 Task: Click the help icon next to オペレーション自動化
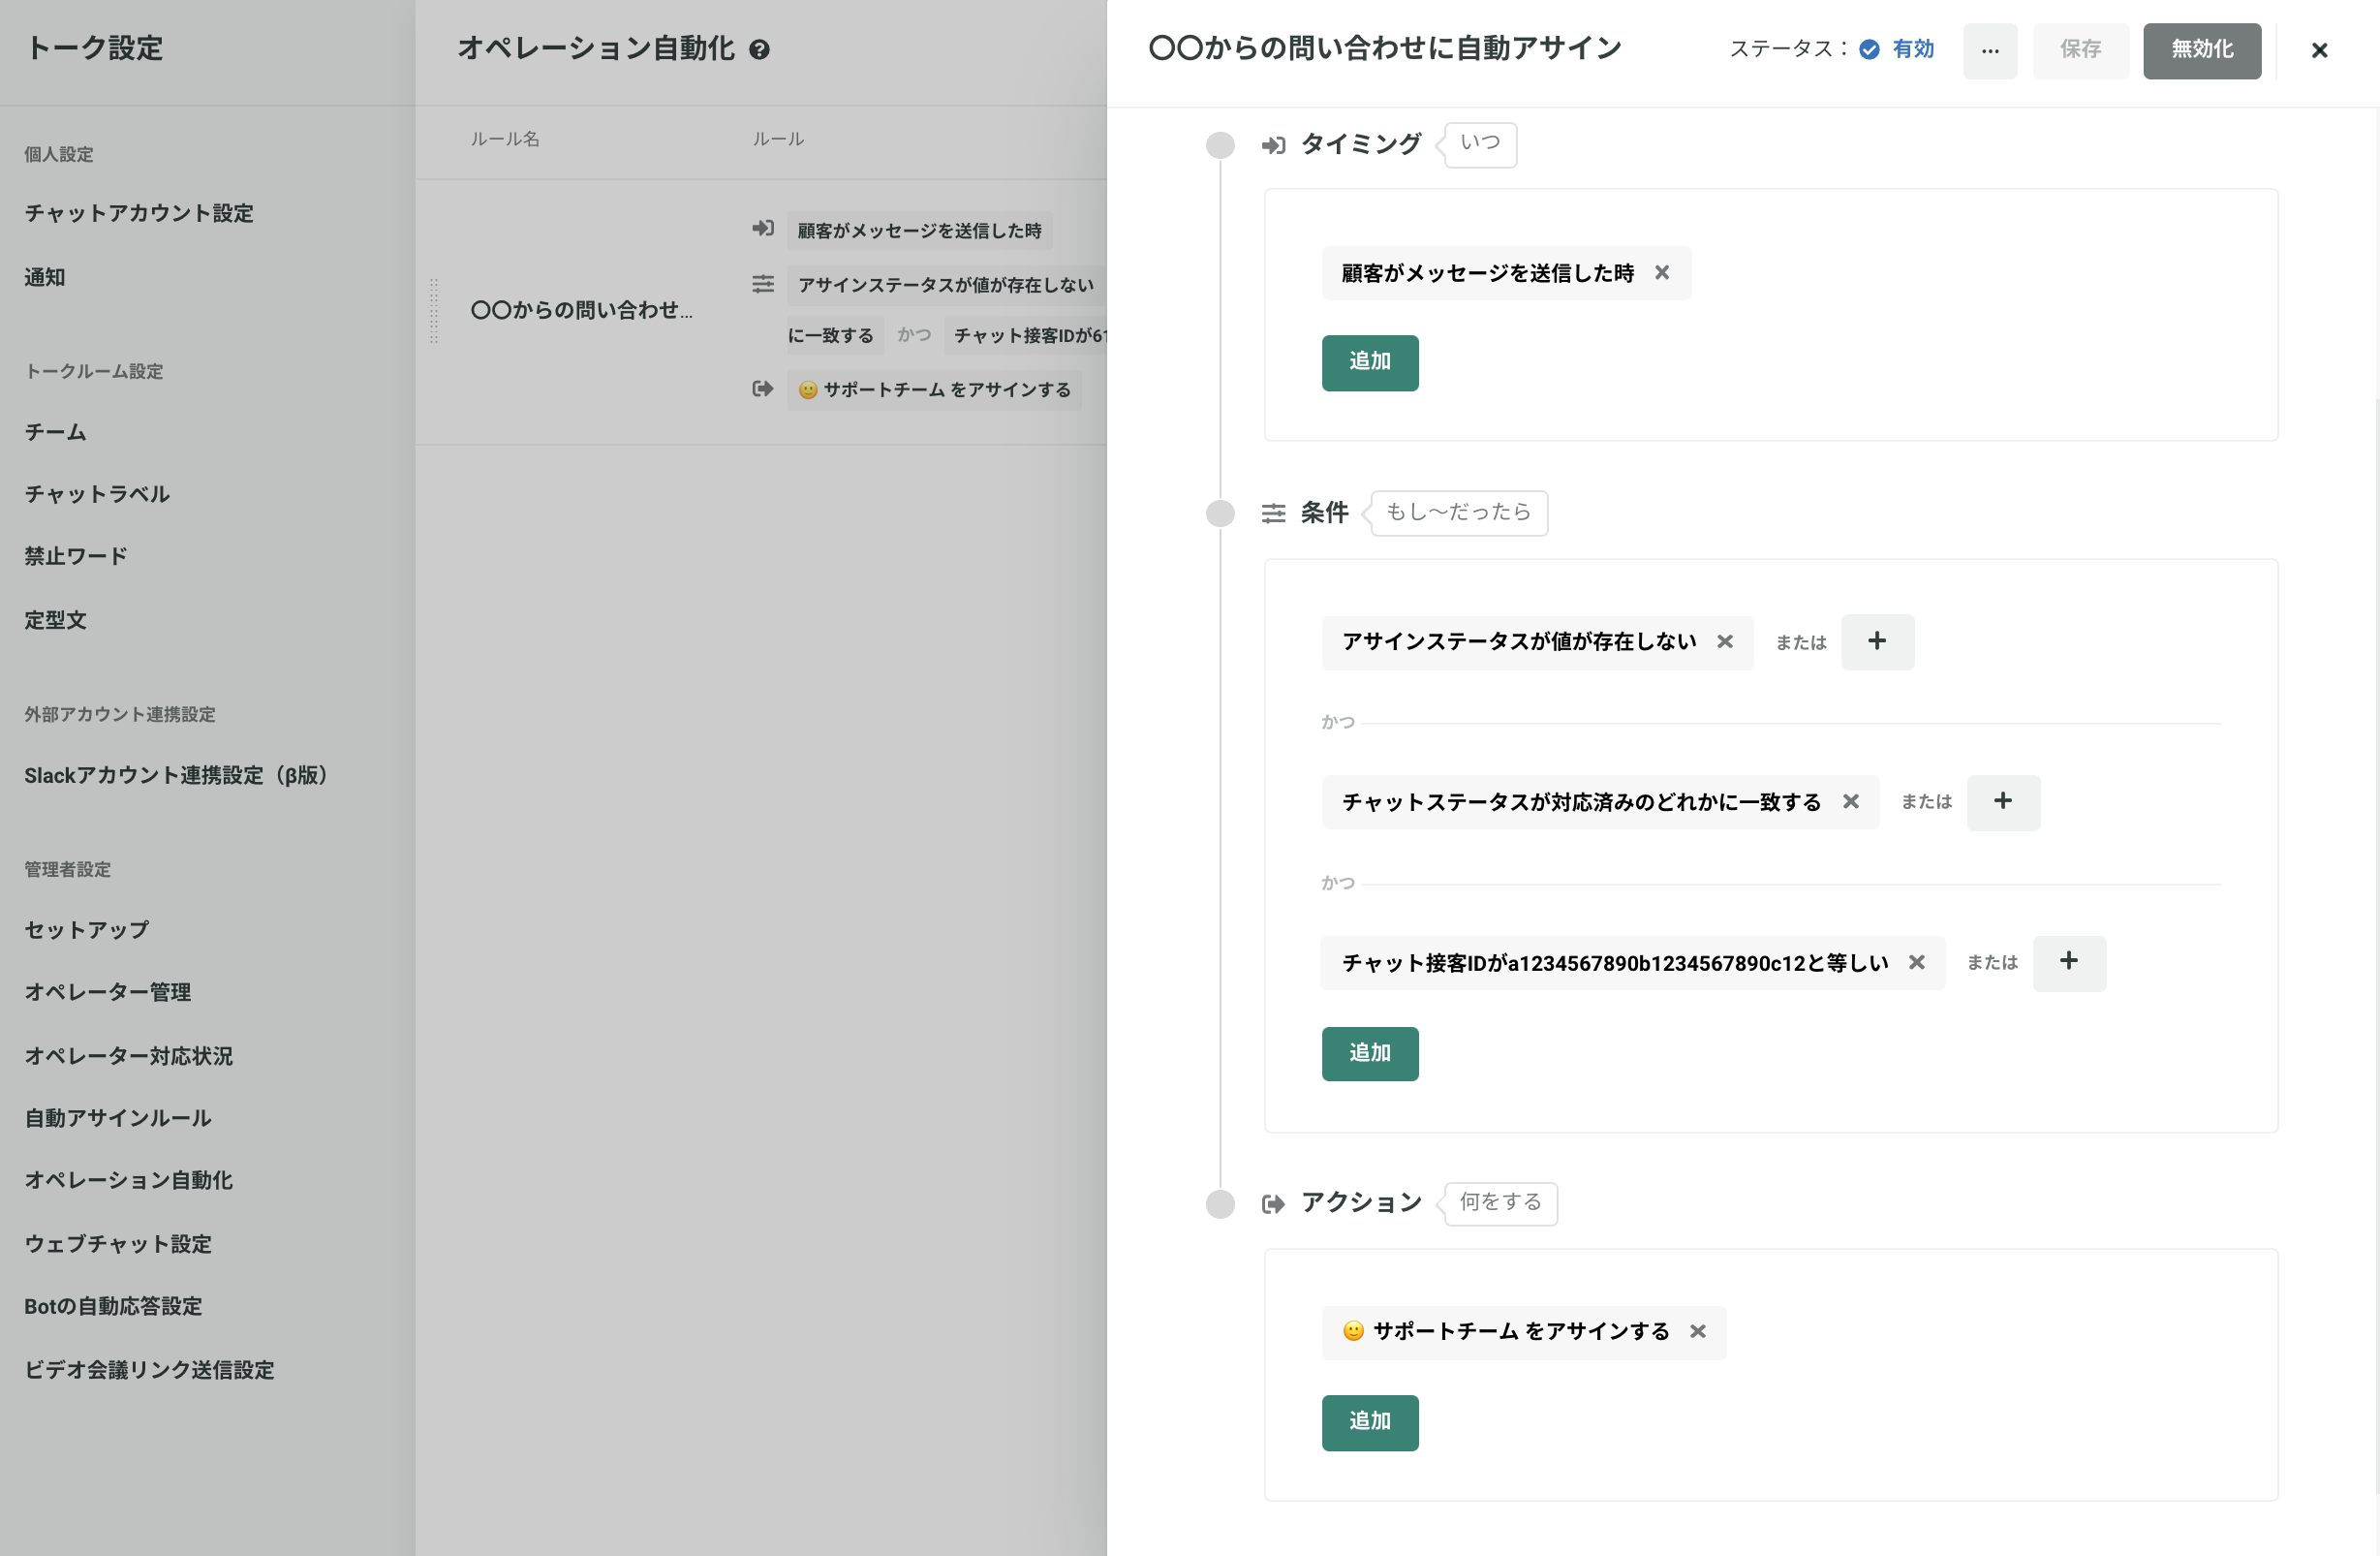[760, 50]
